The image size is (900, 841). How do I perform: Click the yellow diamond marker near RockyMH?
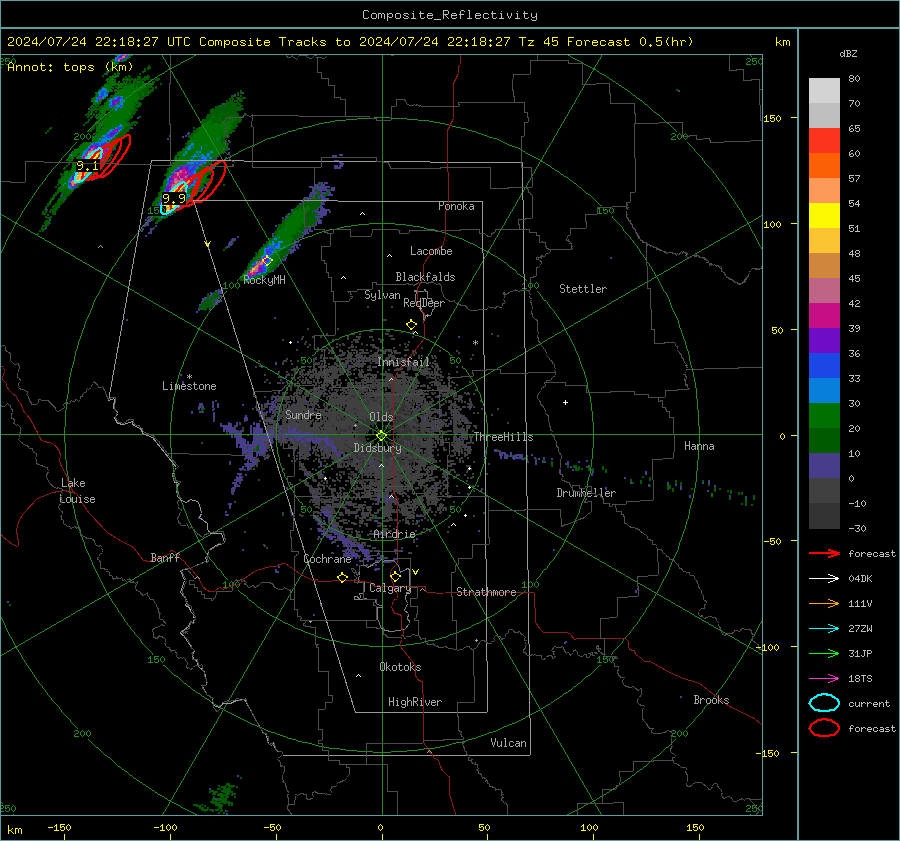[x=267, y=261]
